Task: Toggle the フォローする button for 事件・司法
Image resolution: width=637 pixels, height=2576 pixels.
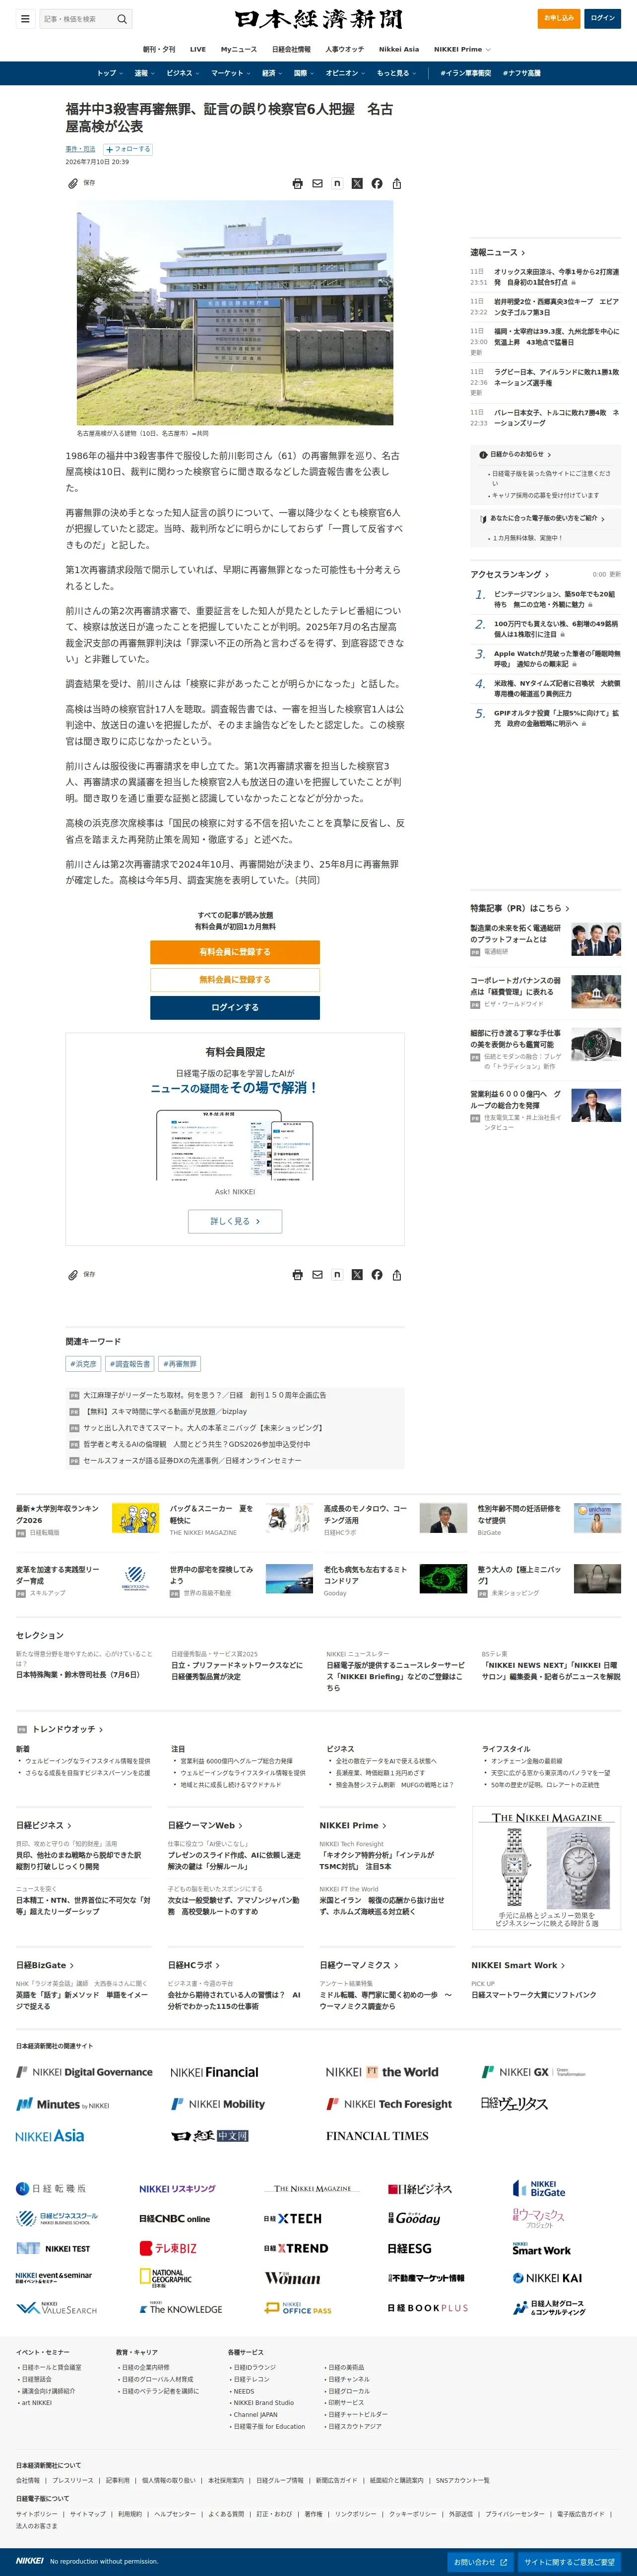Action: point(128,149)
